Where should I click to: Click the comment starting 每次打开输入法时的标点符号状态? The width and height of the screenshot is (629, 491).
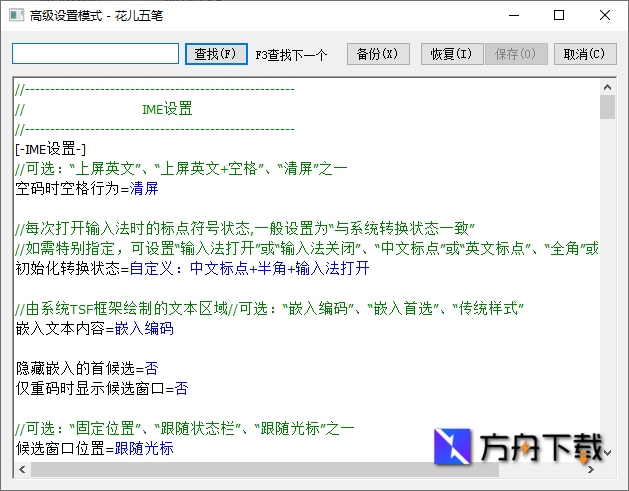[x=245, y=229]
